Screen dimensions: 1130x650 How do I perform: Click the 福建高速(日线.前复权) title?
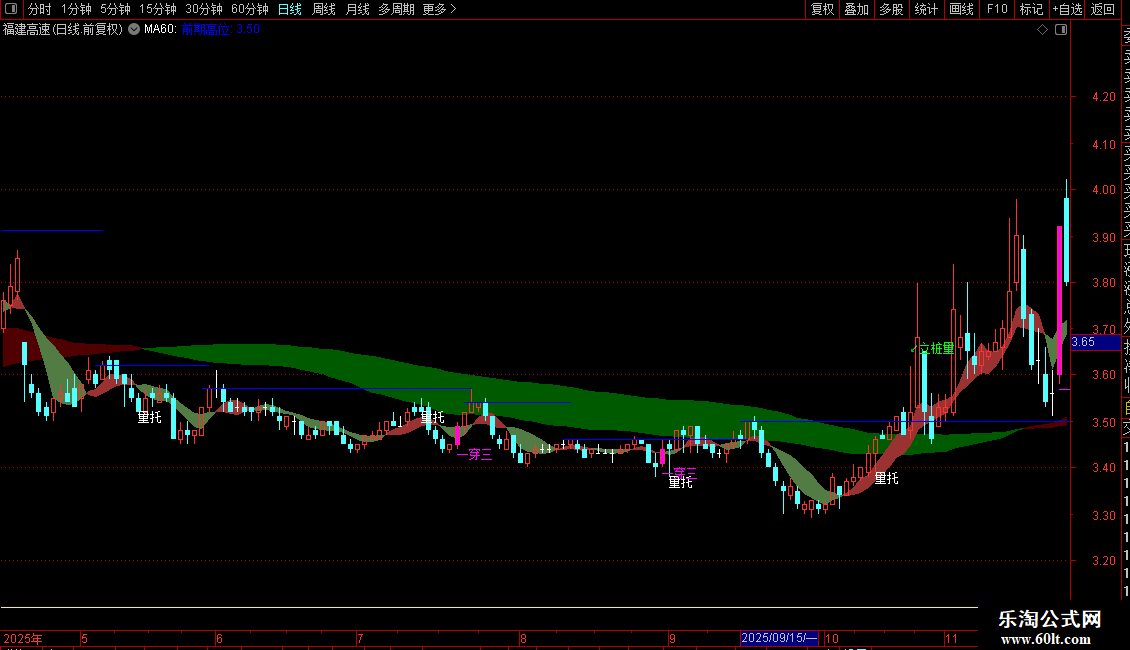coord(63,30)
